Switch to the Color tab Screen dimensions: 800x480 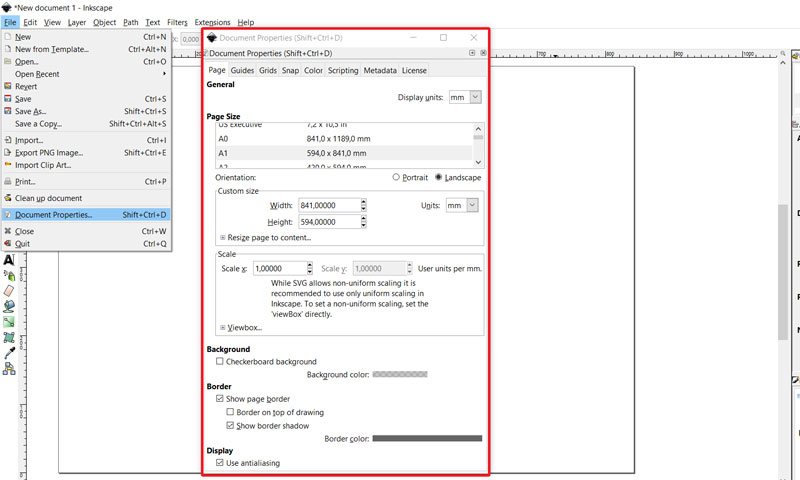point(313,70)
